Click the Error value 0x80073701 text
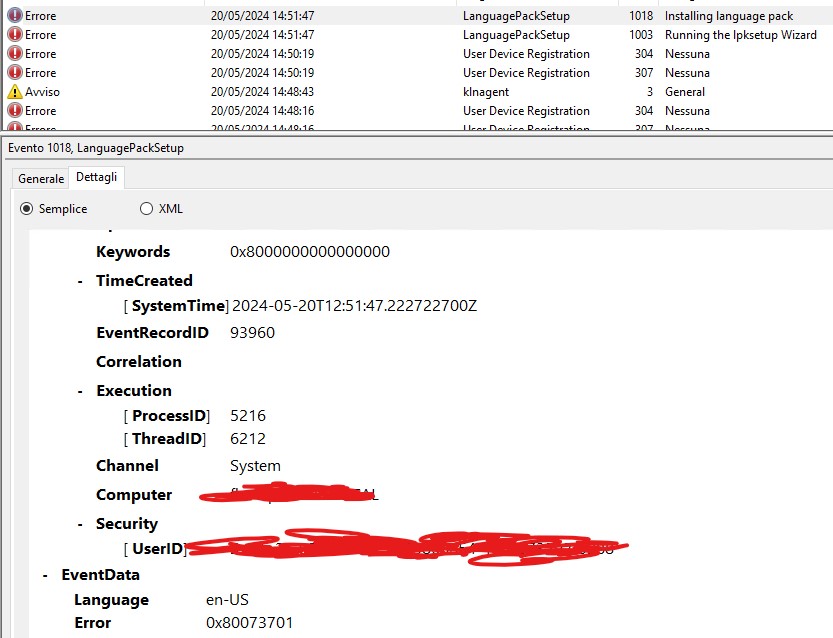Image resolution: width=833 pixels, height=638 pixels. [250, 622]
